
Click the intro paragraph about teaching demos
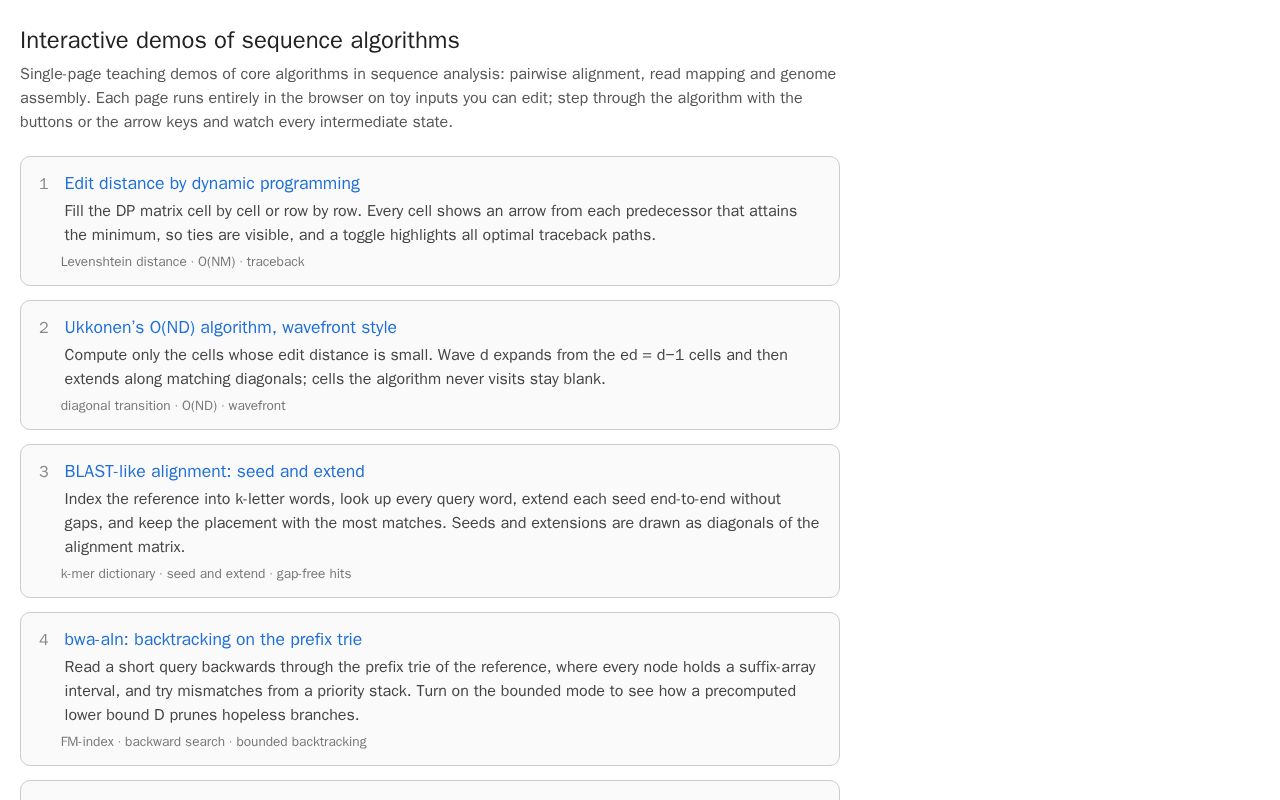[428, 98]
